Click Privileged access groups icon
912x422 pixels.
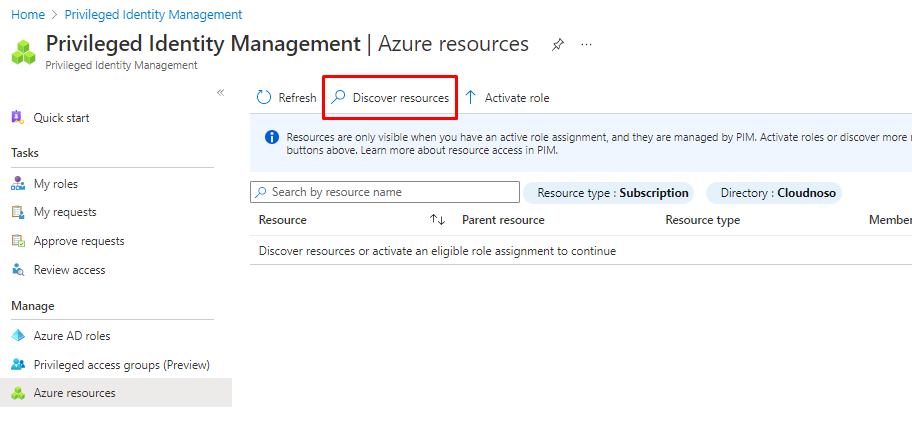pos(17,365)
